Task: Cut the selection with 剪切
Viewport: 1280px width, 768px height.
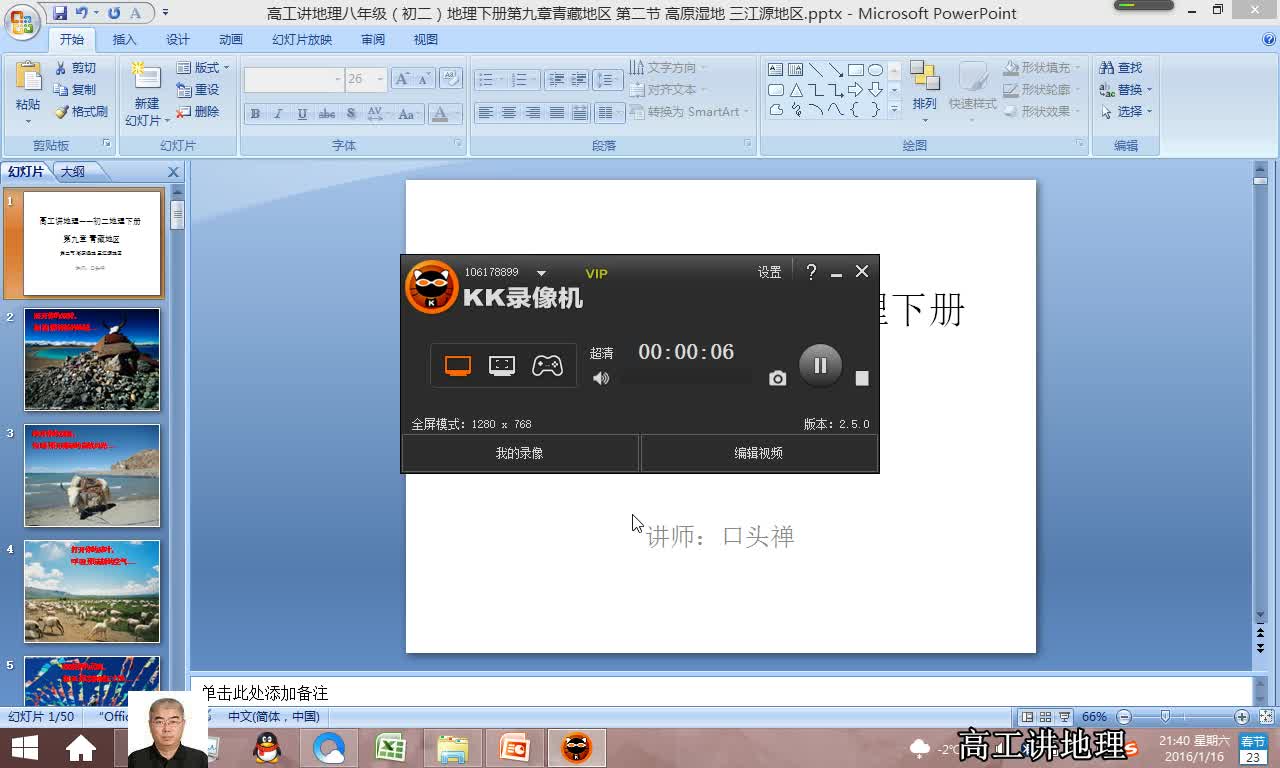Action: click(x=76, y=68)
